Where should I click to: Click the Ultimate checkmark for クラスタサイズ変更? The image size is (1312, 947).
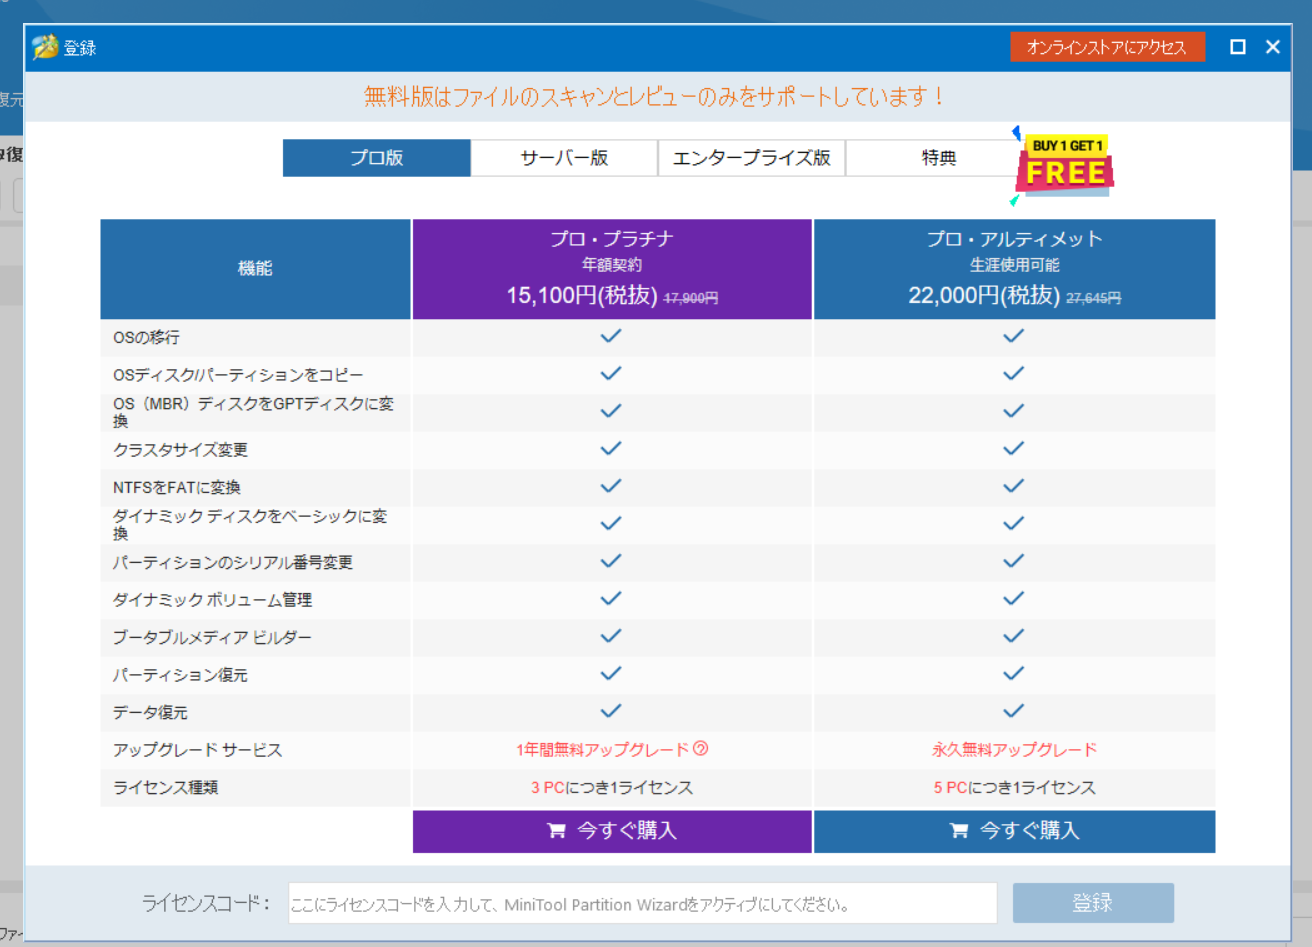[1013, 448]
